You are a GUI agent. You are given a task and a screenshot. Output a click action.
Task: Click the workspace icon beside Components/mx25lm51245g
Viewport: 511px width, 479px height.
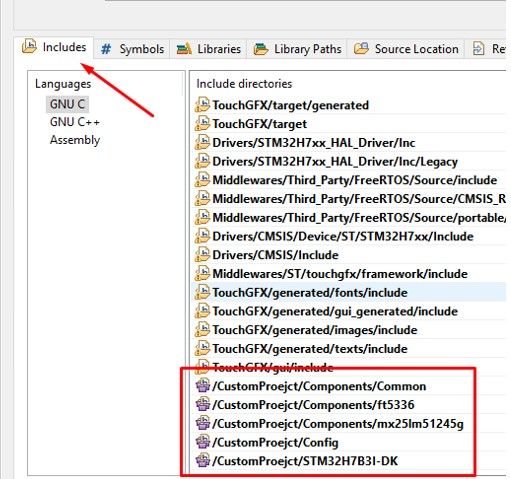tap(203, 423)
